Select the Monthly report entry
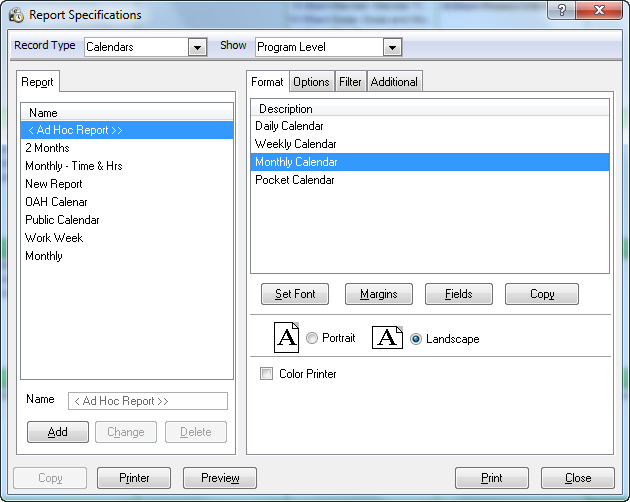630x502 pixels. [127, 256]
